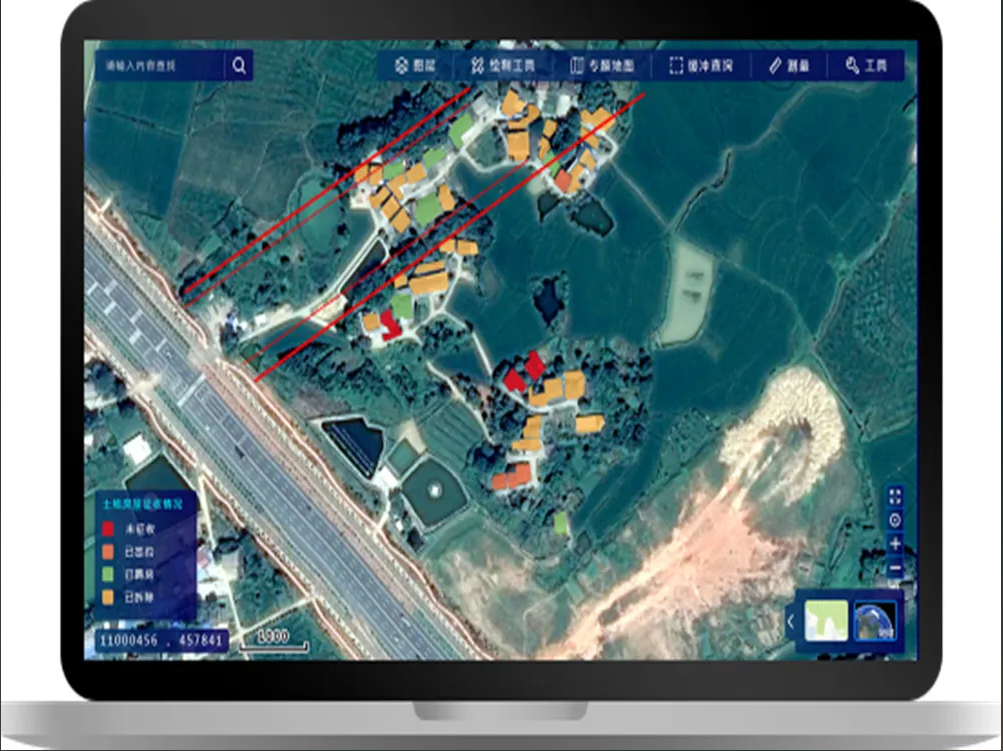This screenshot has height=751, width=1003.
Task: Click the green legend swatch
Action: tap(108, 574)
